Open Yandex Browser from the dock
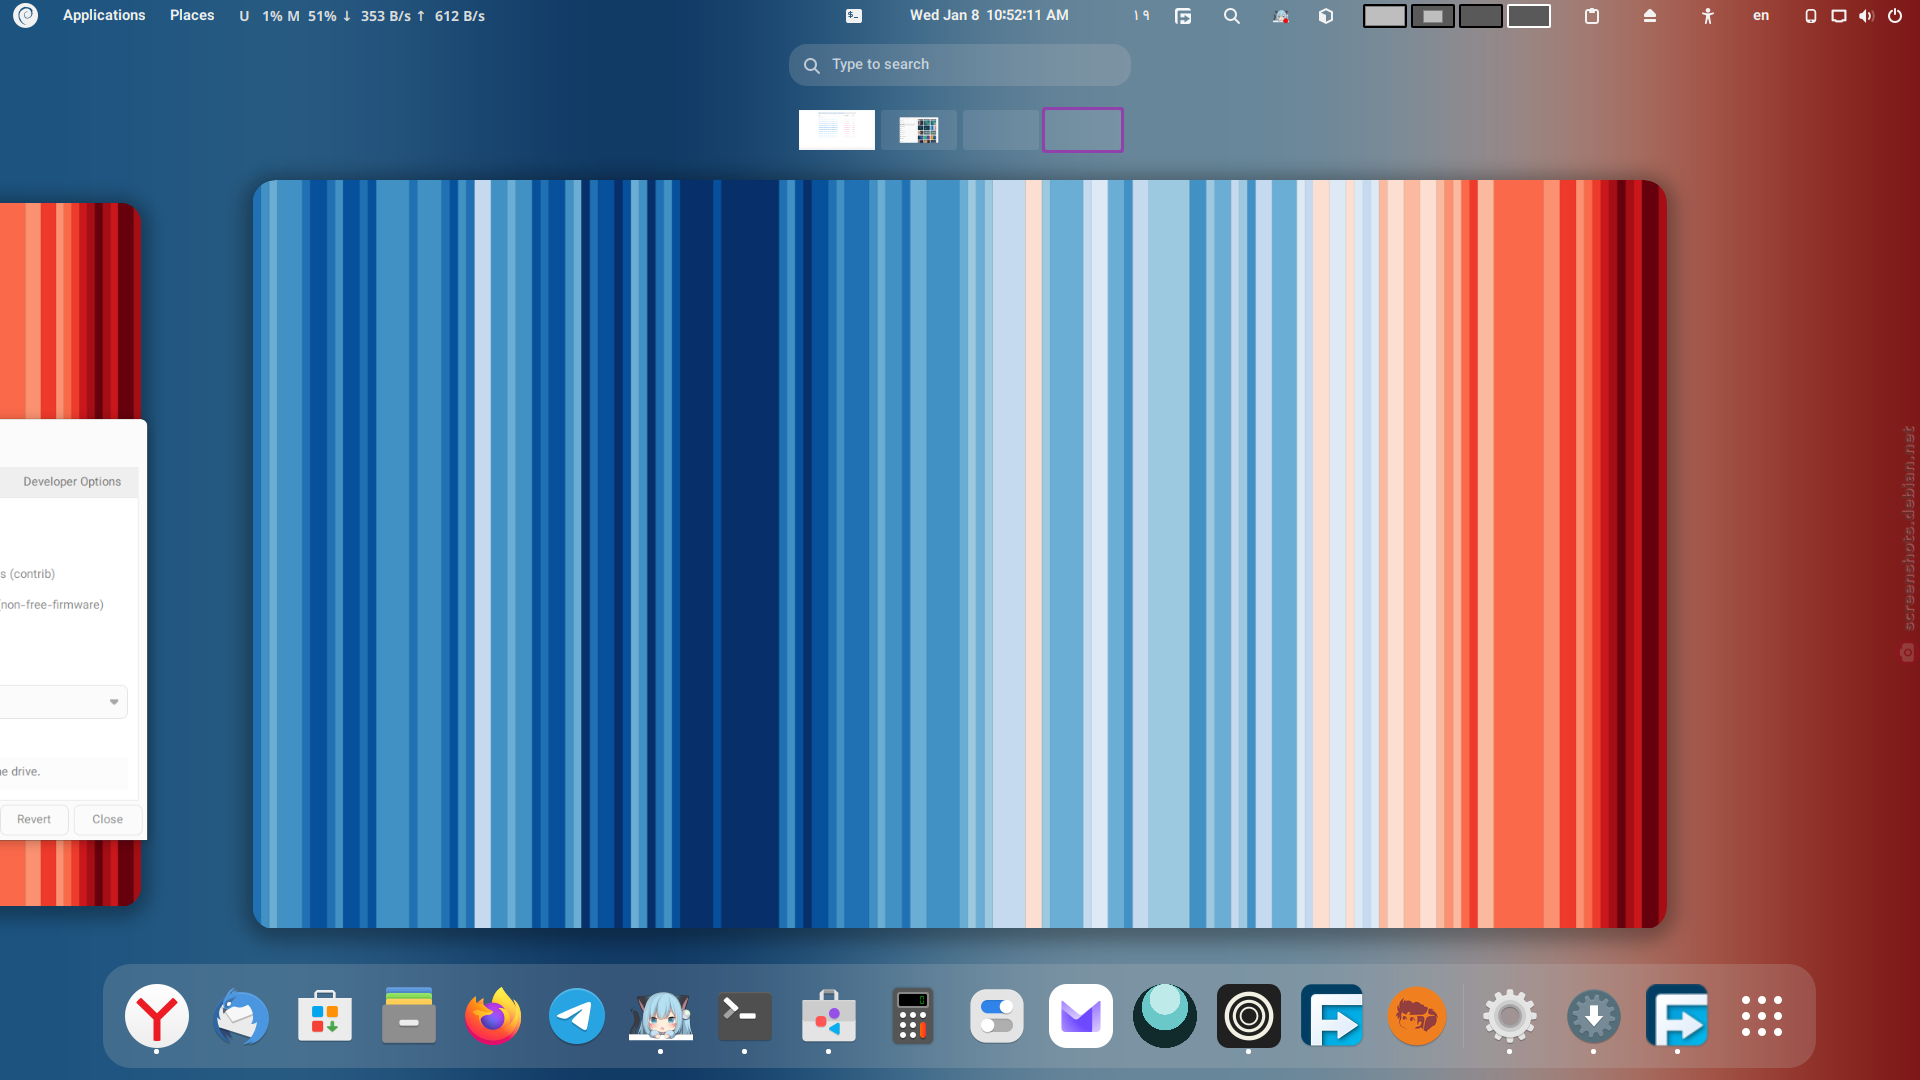This screenshot has width=1920, height=1080. 157,1017
